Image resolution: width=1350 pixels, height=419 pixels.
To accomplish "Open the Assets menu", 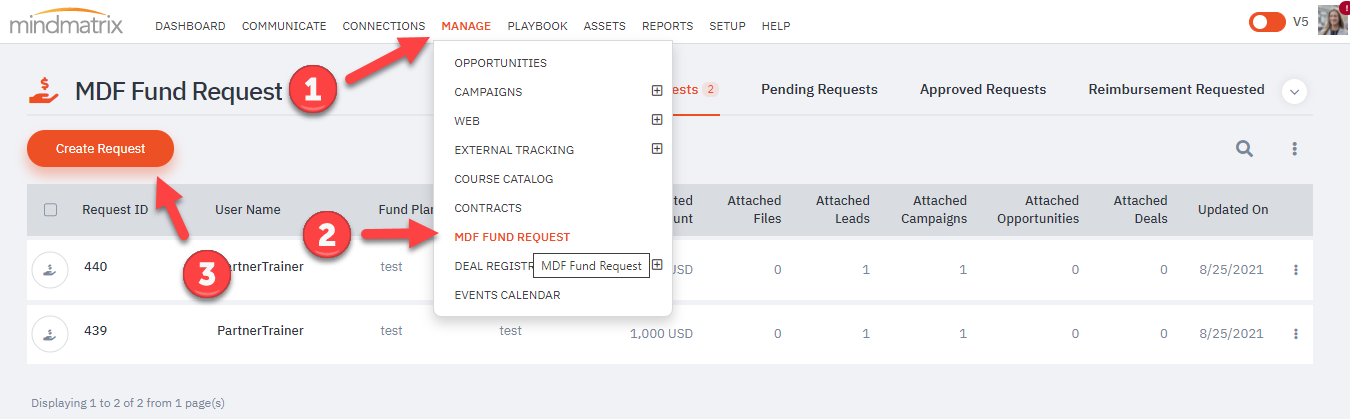I will pos(605,26).
